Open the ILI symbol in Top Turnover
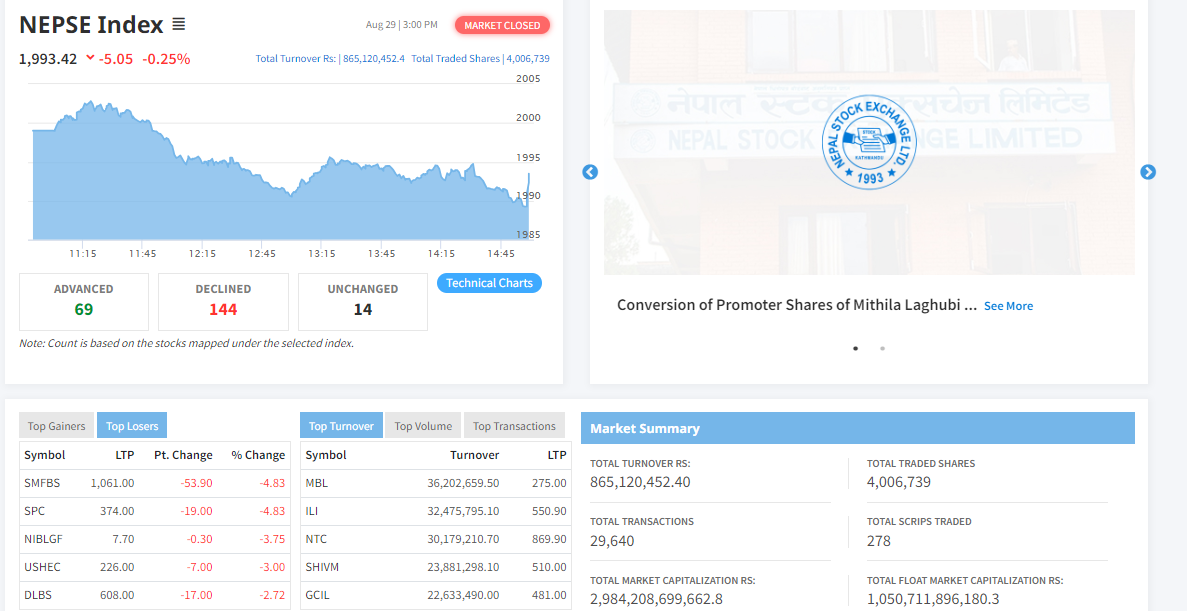Screen dimensions: 1187x611 (311, 511)
